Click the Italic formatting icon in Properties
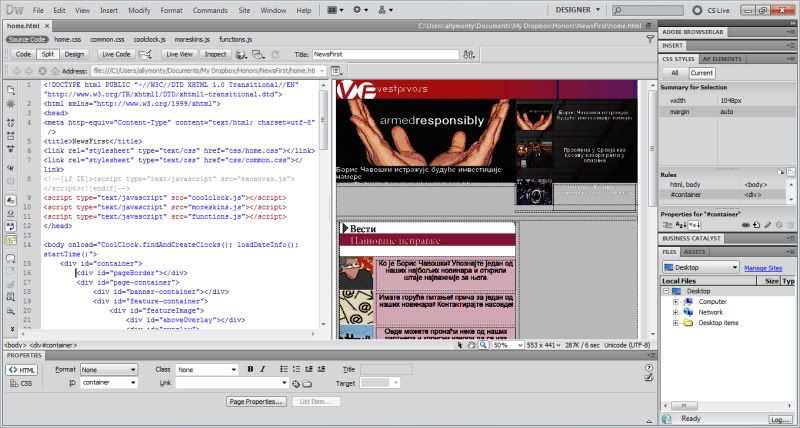800x428 pixels. (262, 370)
